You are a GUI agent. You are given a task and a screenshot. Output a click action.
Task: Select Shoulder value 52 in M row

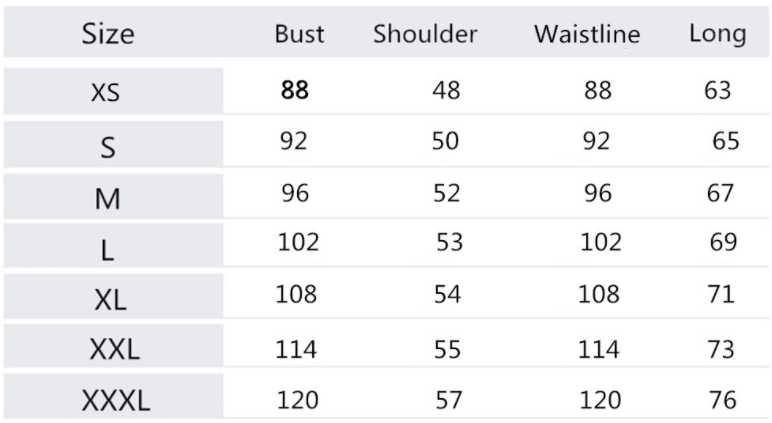pyautogui.click(x=446, y=193)
